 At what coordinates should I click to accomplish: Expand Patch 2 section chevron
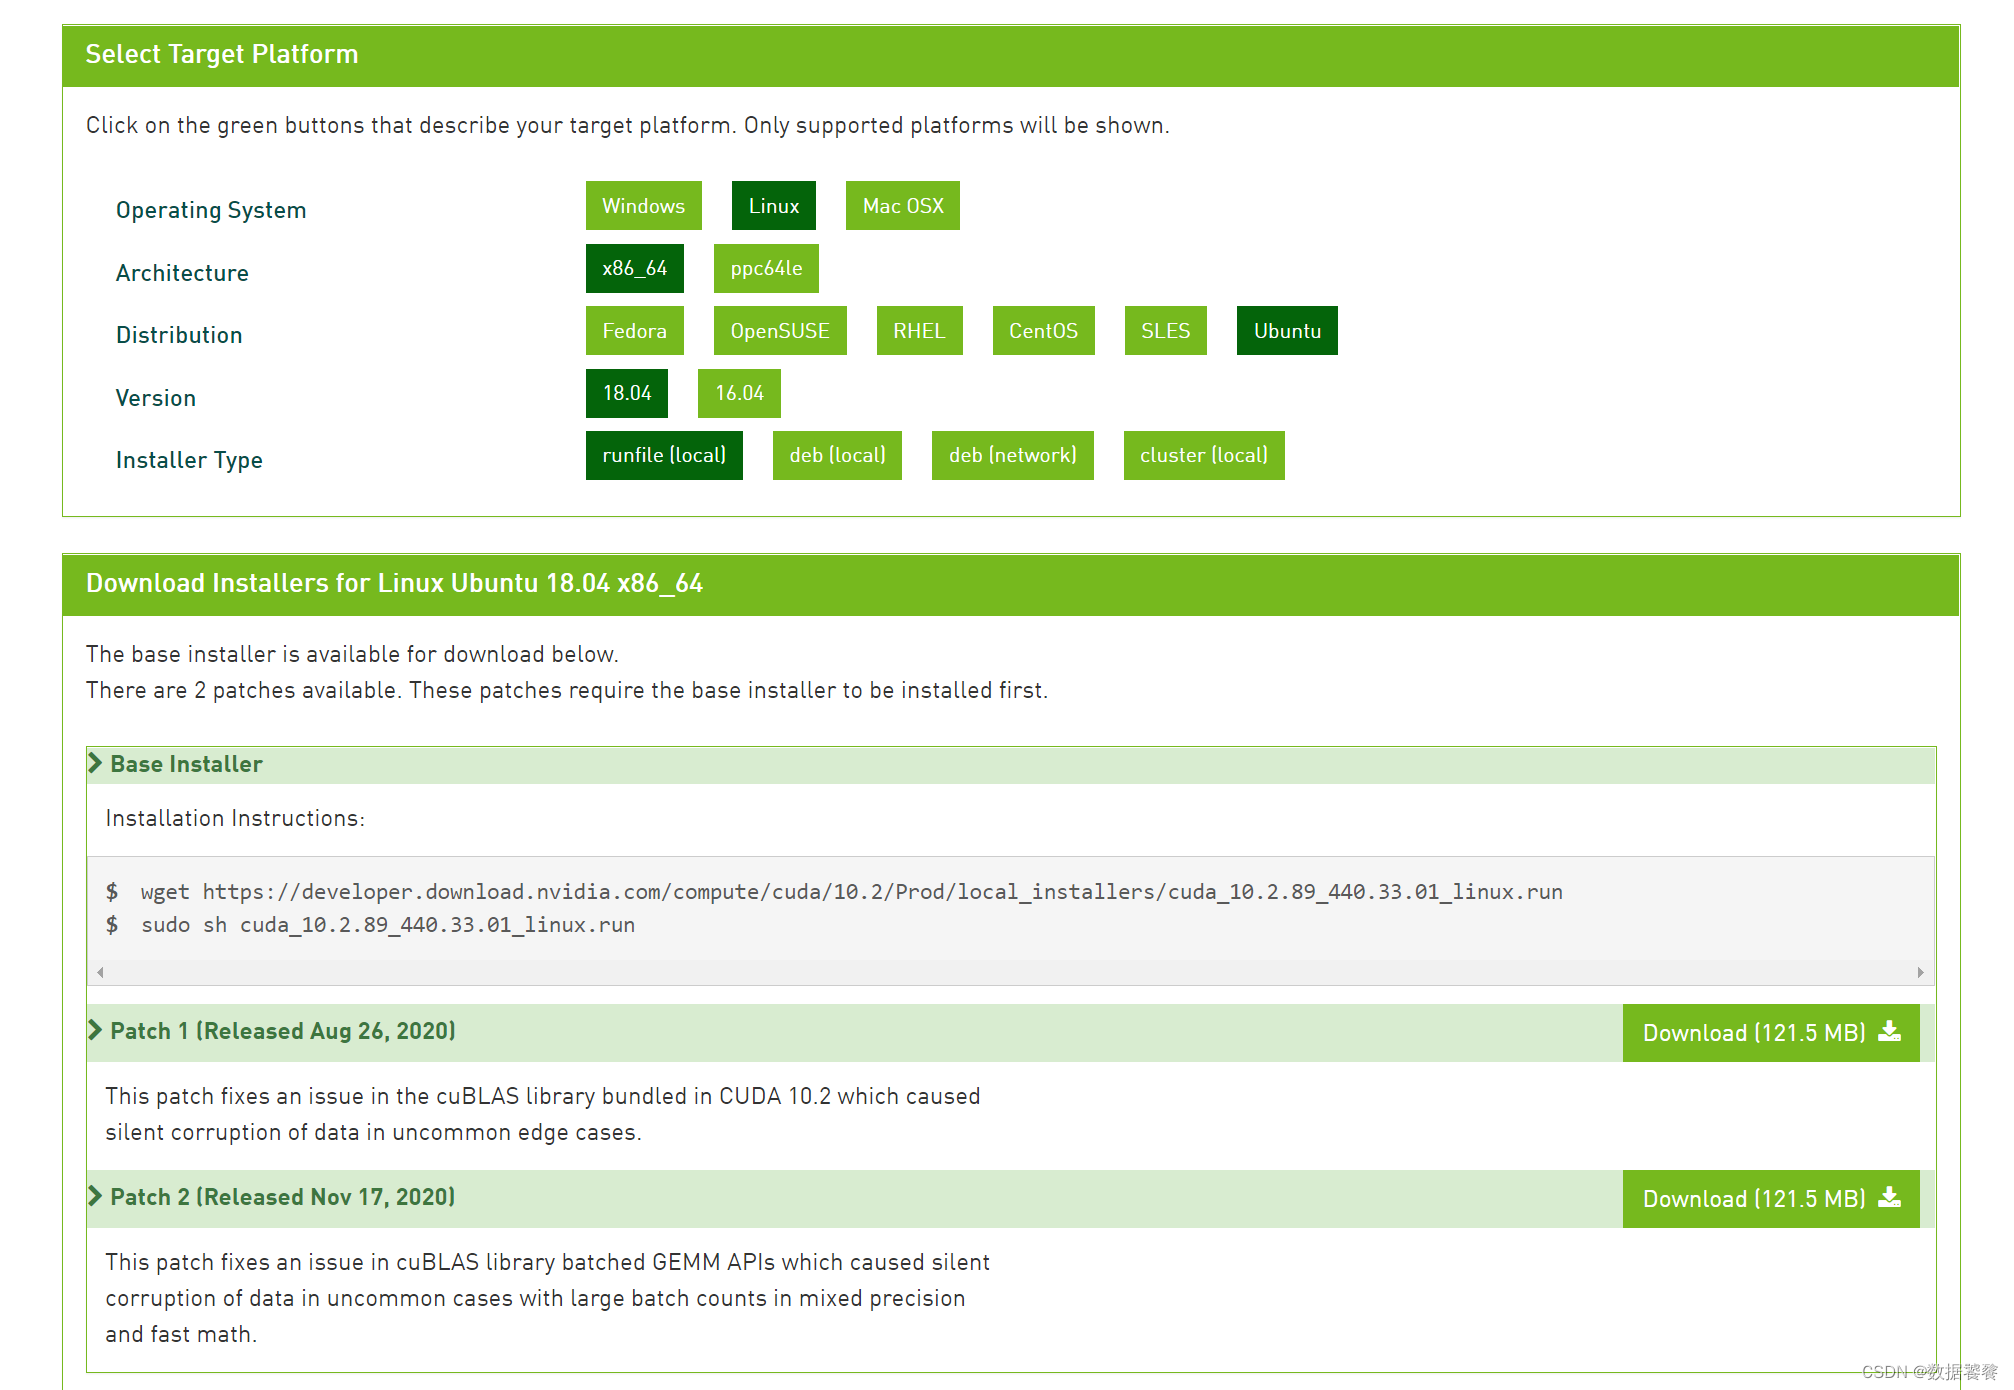tap(95, 1196)
